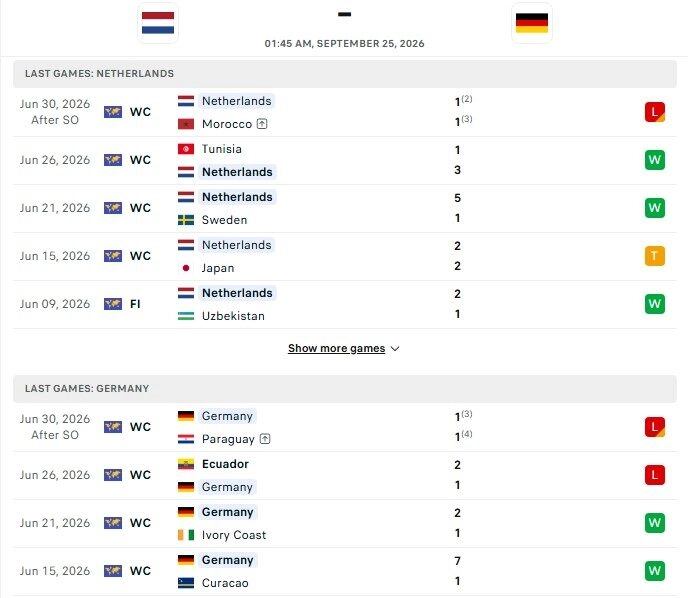
Task: Click the green W badge for Germany-Curacao
Action: 655,571
